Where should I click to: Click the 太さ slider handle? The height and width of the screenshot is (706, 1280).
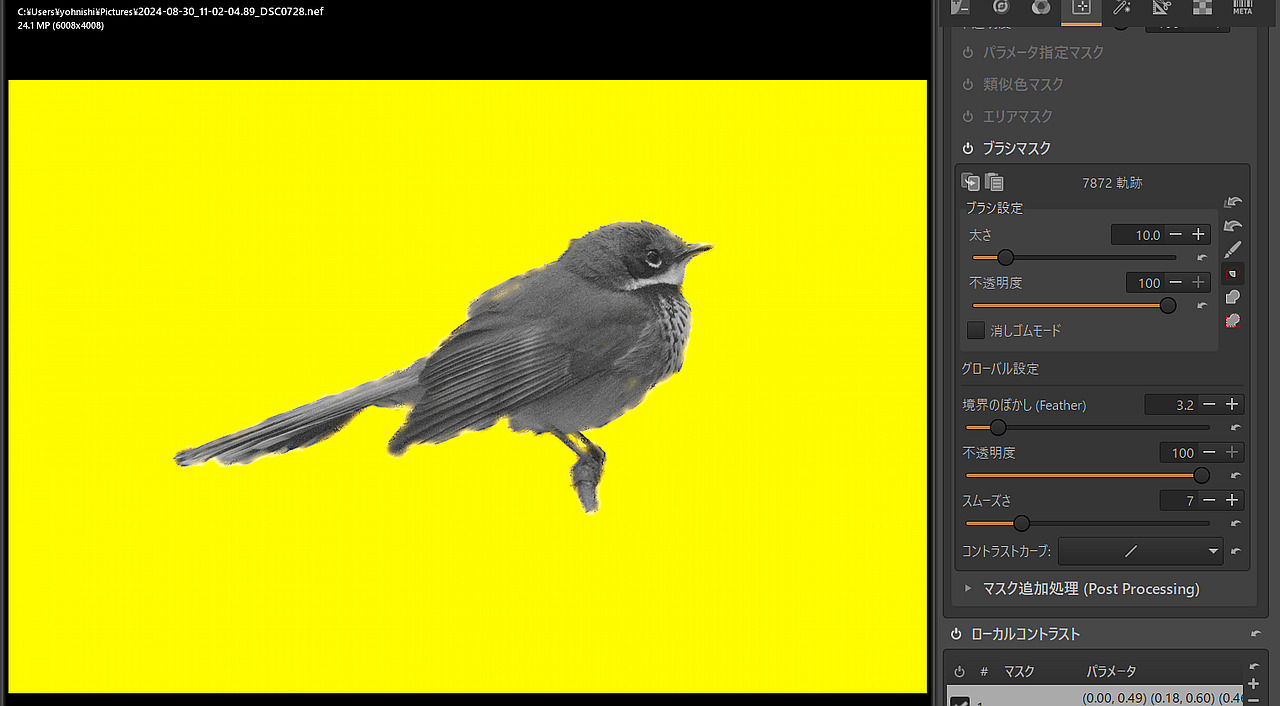point(1006,258)
